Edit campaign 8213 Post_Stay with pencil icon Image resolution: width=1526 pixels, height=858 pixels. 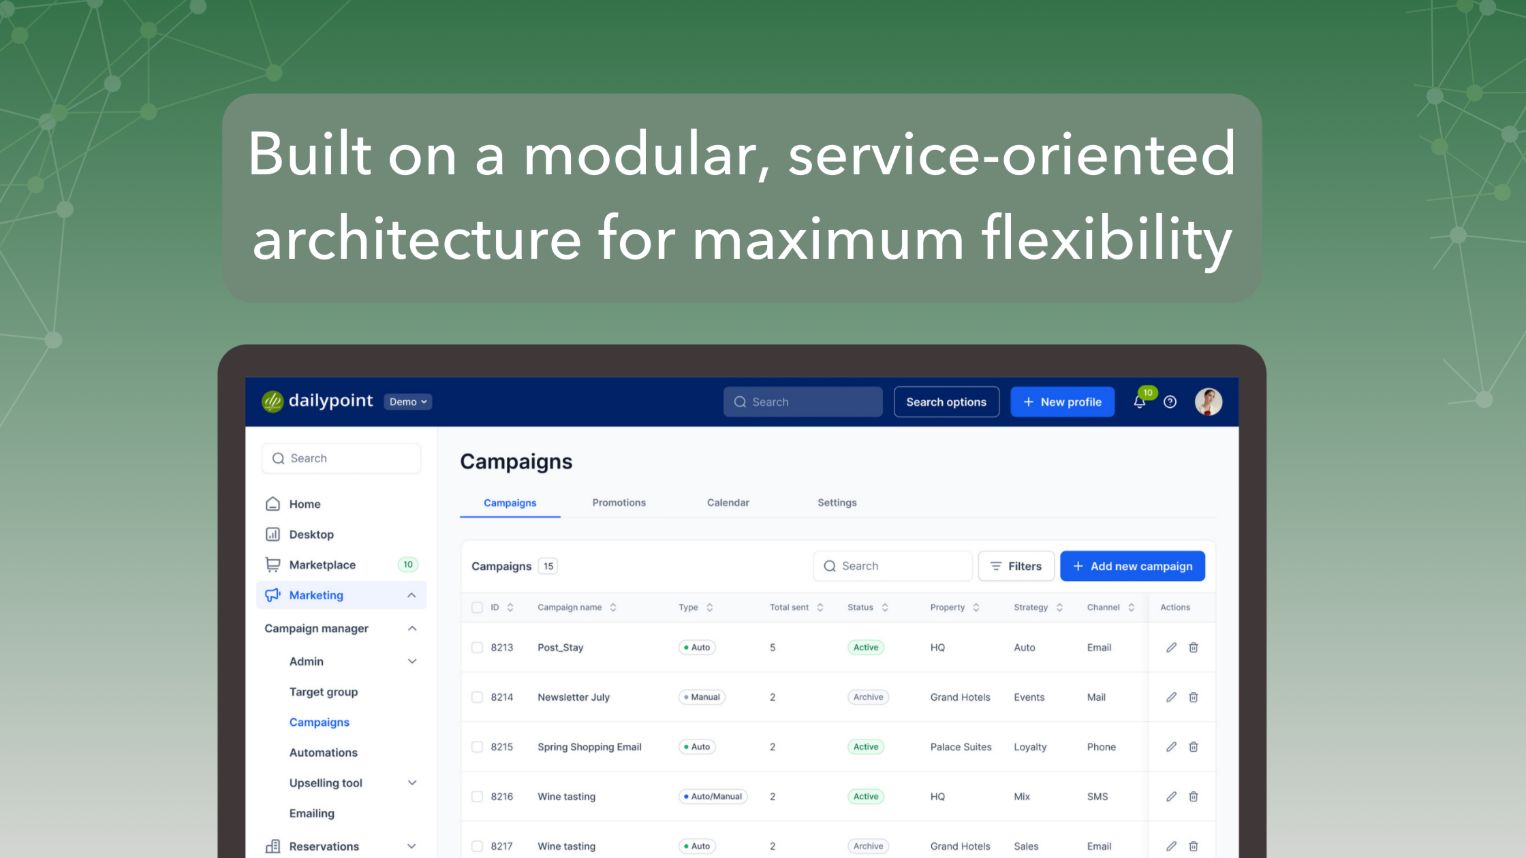1171,647
